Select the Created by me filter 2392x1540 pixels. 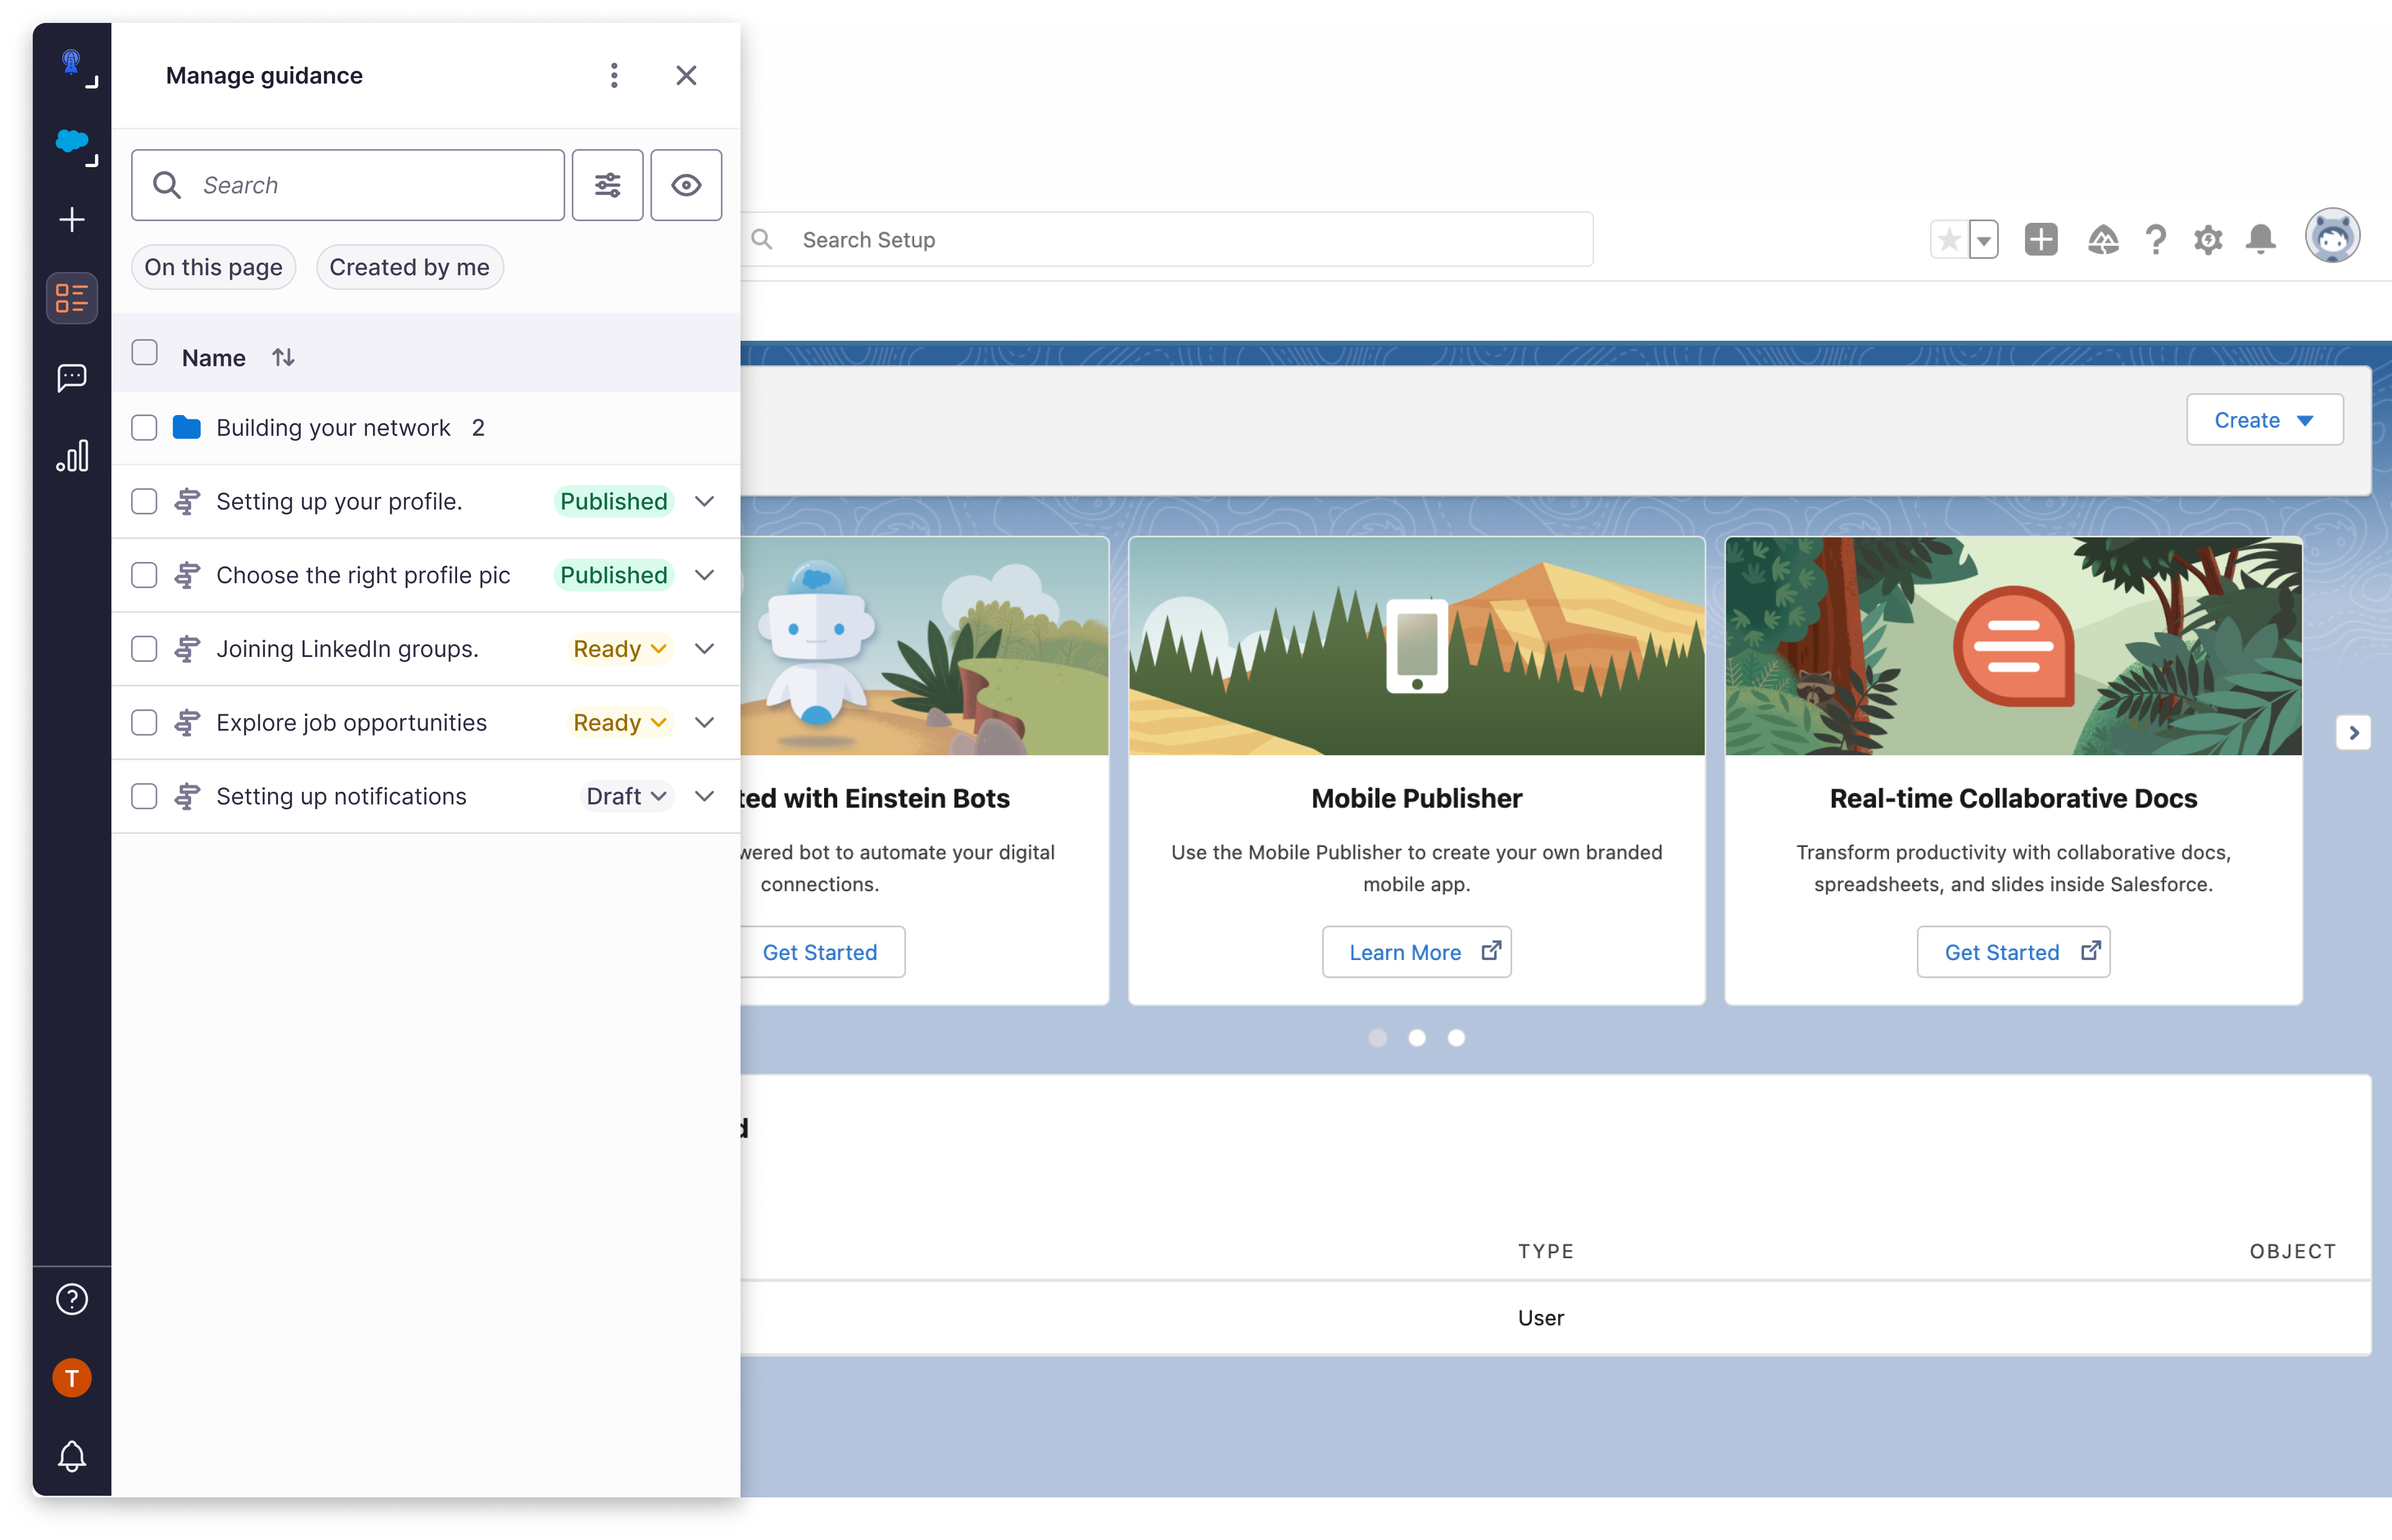[409, 267]
